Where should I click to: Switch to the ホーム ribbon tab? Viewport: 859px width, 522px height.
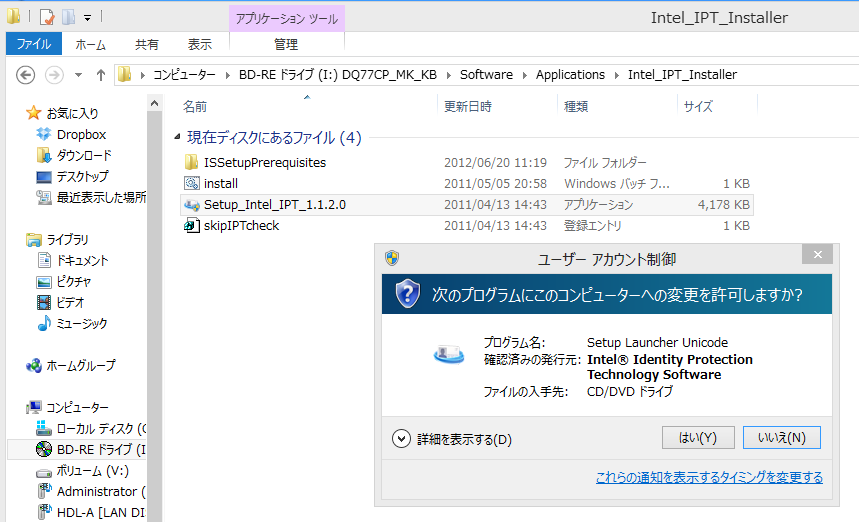click(x=90, y=44)
